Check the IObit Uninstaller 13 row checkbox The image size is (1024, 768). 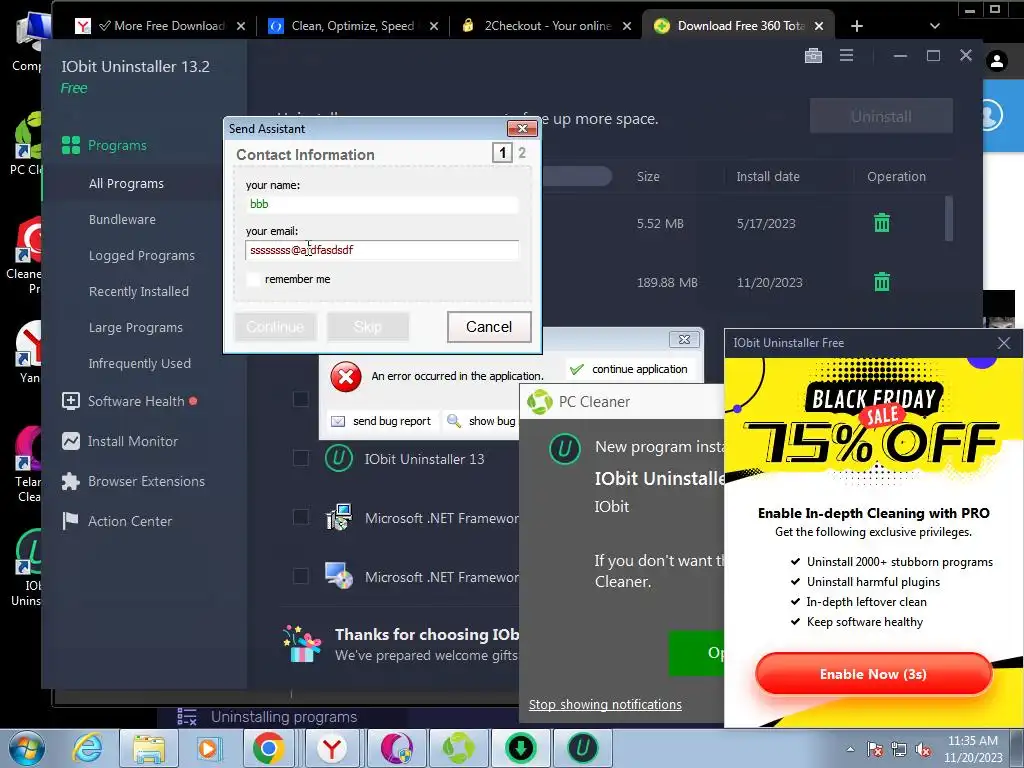click(x=301, y=458)
